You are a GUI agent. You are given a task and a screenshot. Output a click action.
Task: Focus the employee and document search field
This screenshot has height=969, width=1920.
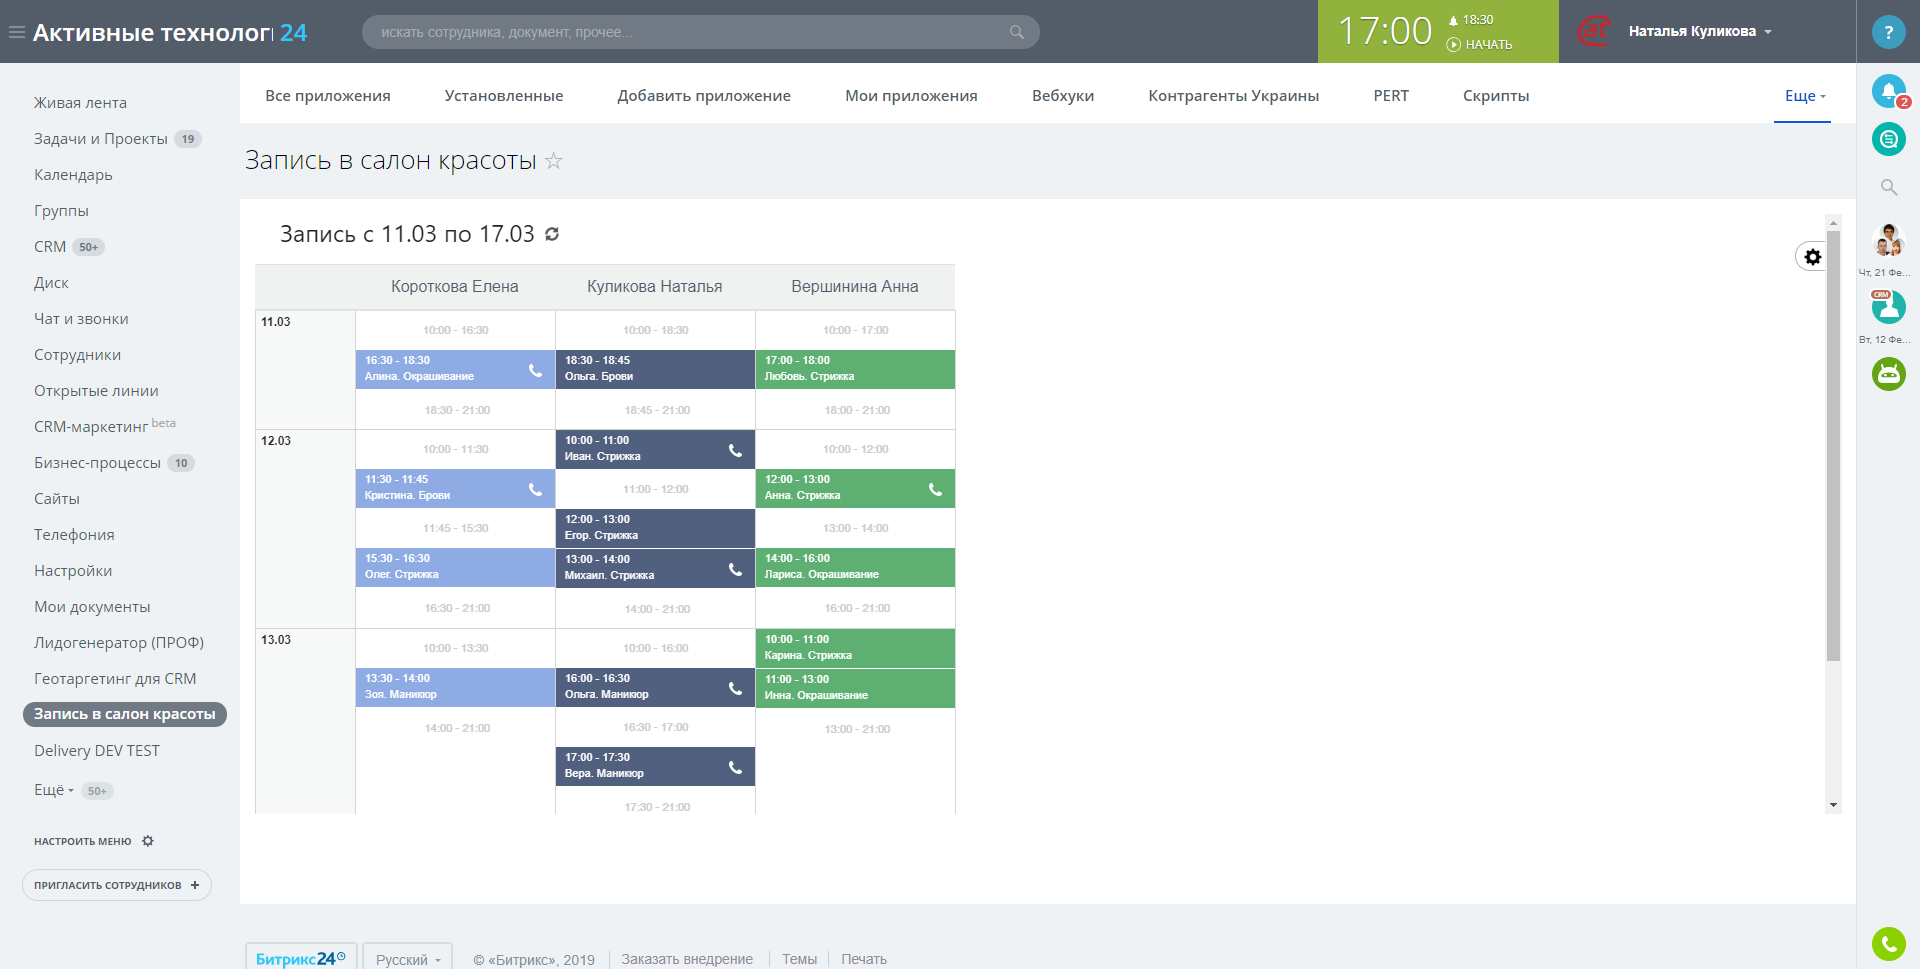pyautogui.click(x=700, y=32)
